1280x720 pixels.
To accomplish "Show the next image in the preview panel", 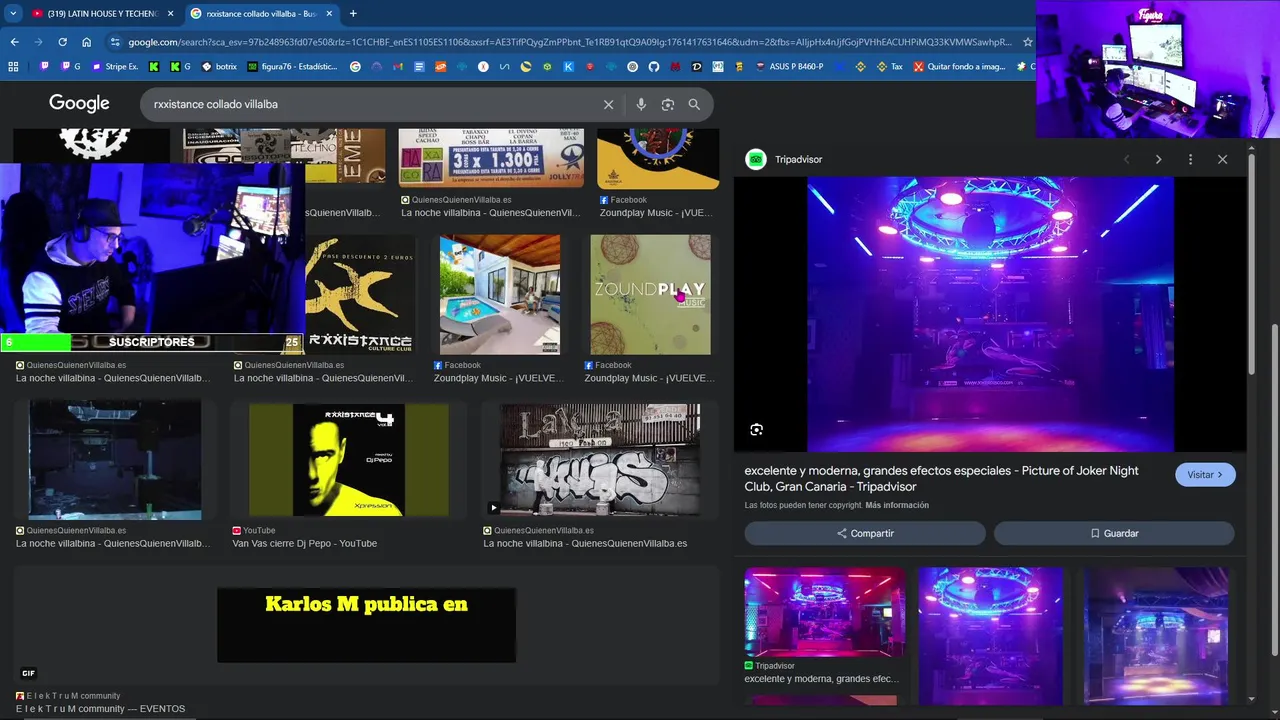I will click(x=1158, y=159).
